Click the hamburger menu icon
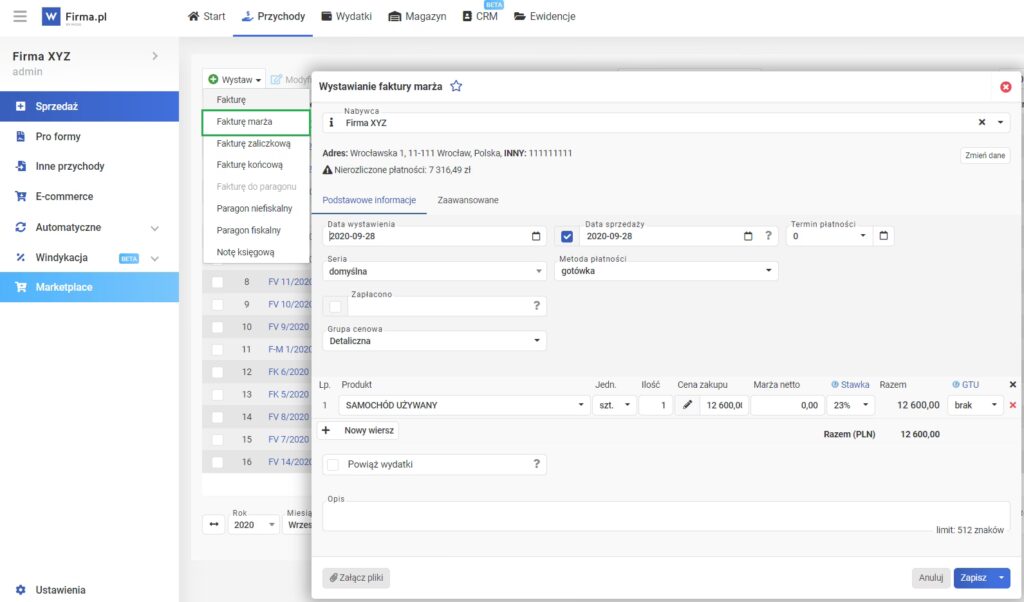The width and height of the screenshot is (1024, 602). pos(20,17)
